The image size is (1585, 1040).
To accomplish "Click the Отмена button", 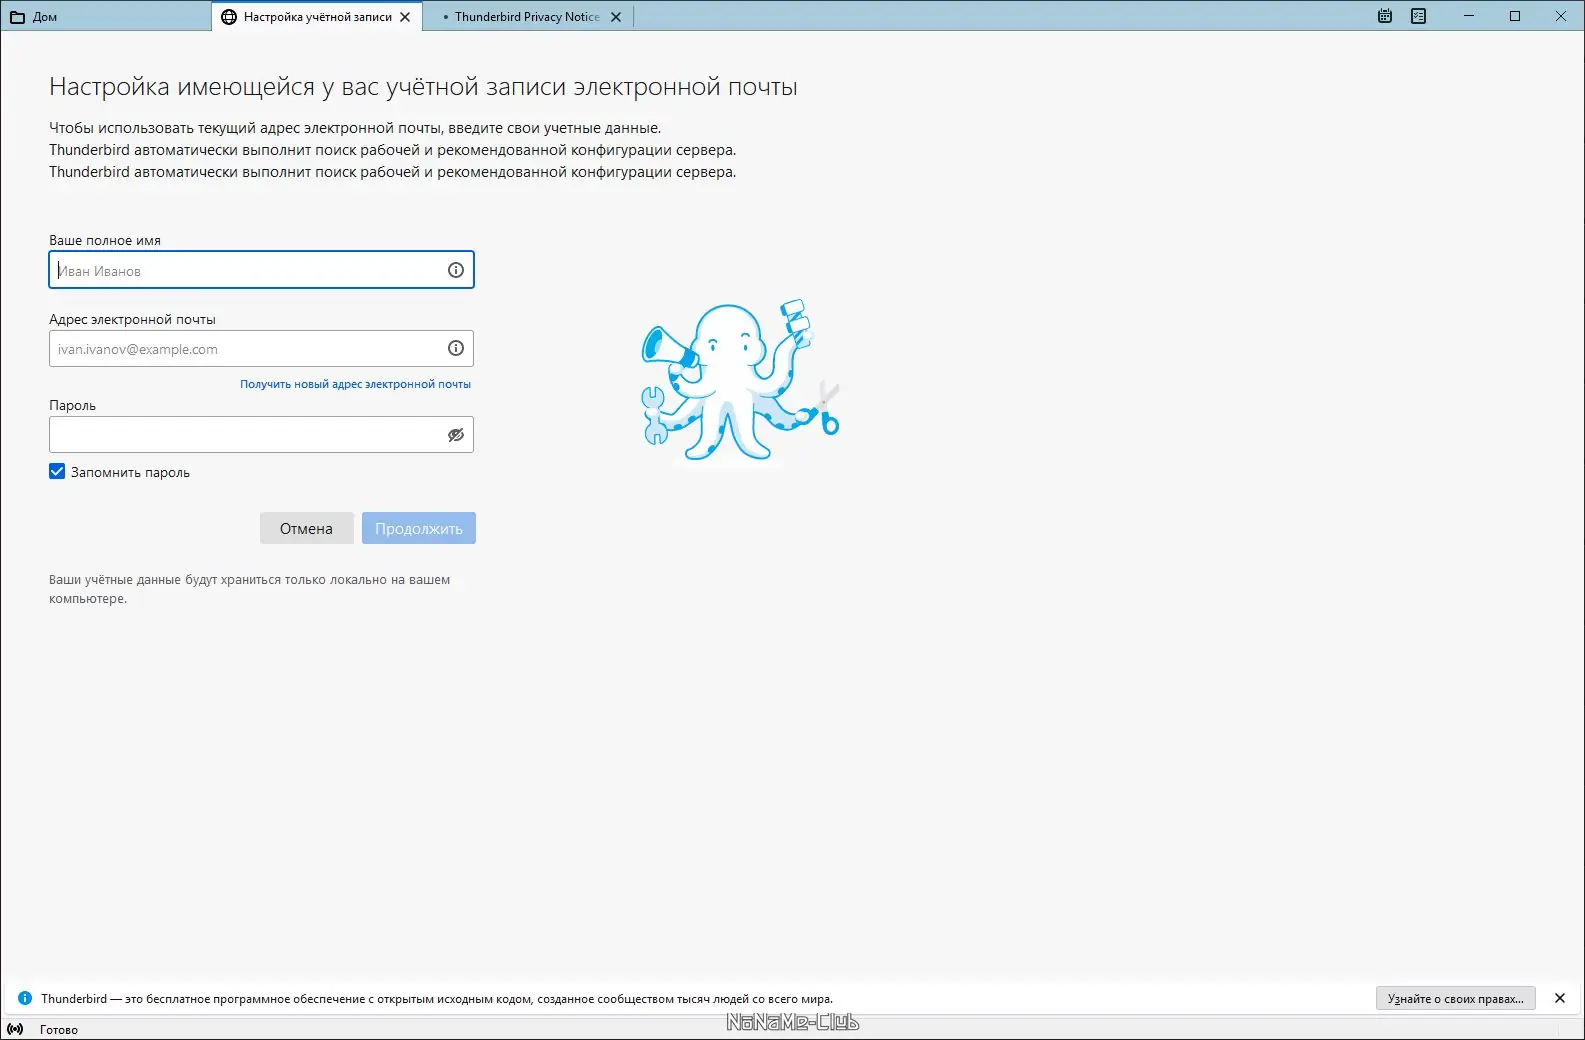I will [x=306, y=528].
